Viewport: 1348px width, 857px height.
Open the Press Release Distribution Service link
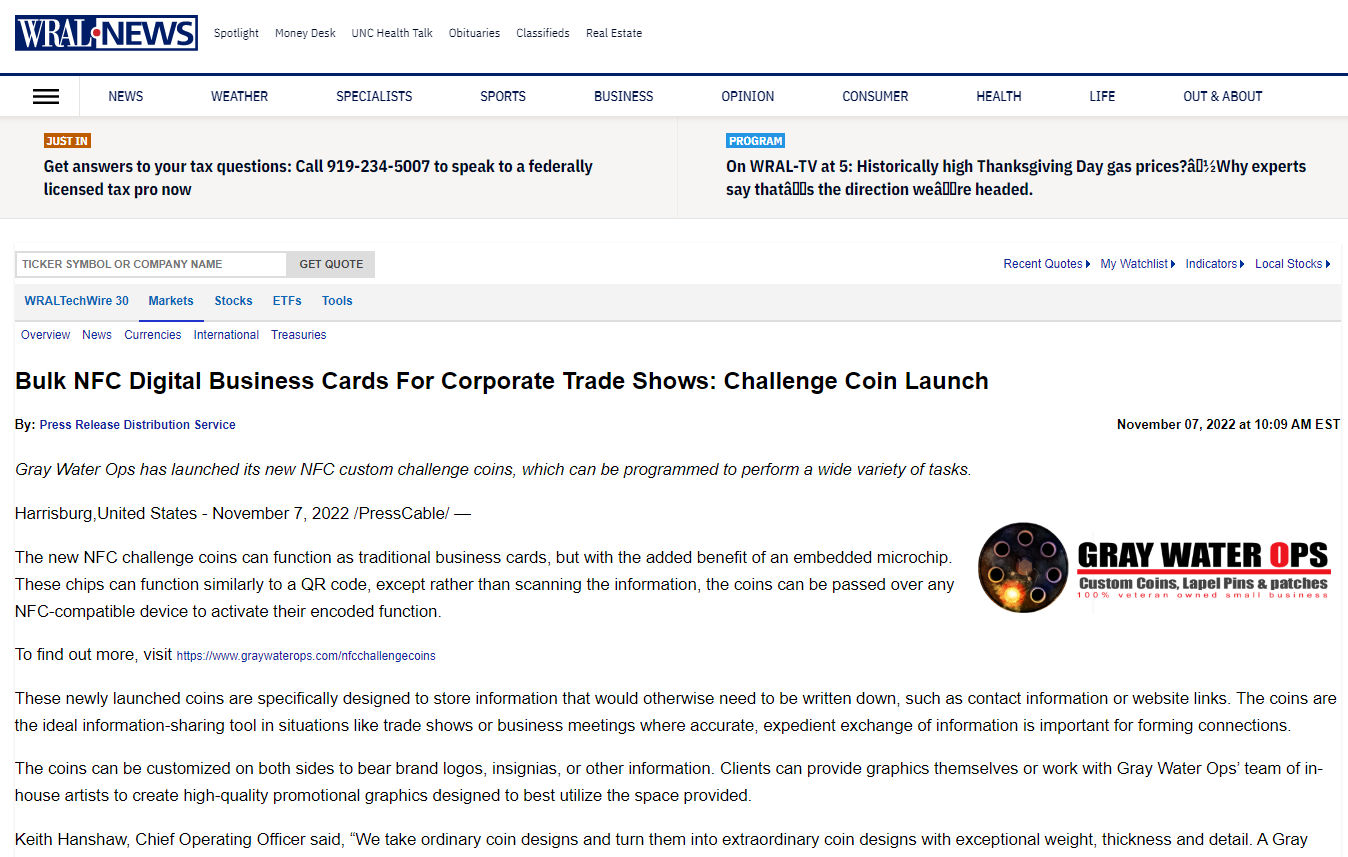point(138,425)
